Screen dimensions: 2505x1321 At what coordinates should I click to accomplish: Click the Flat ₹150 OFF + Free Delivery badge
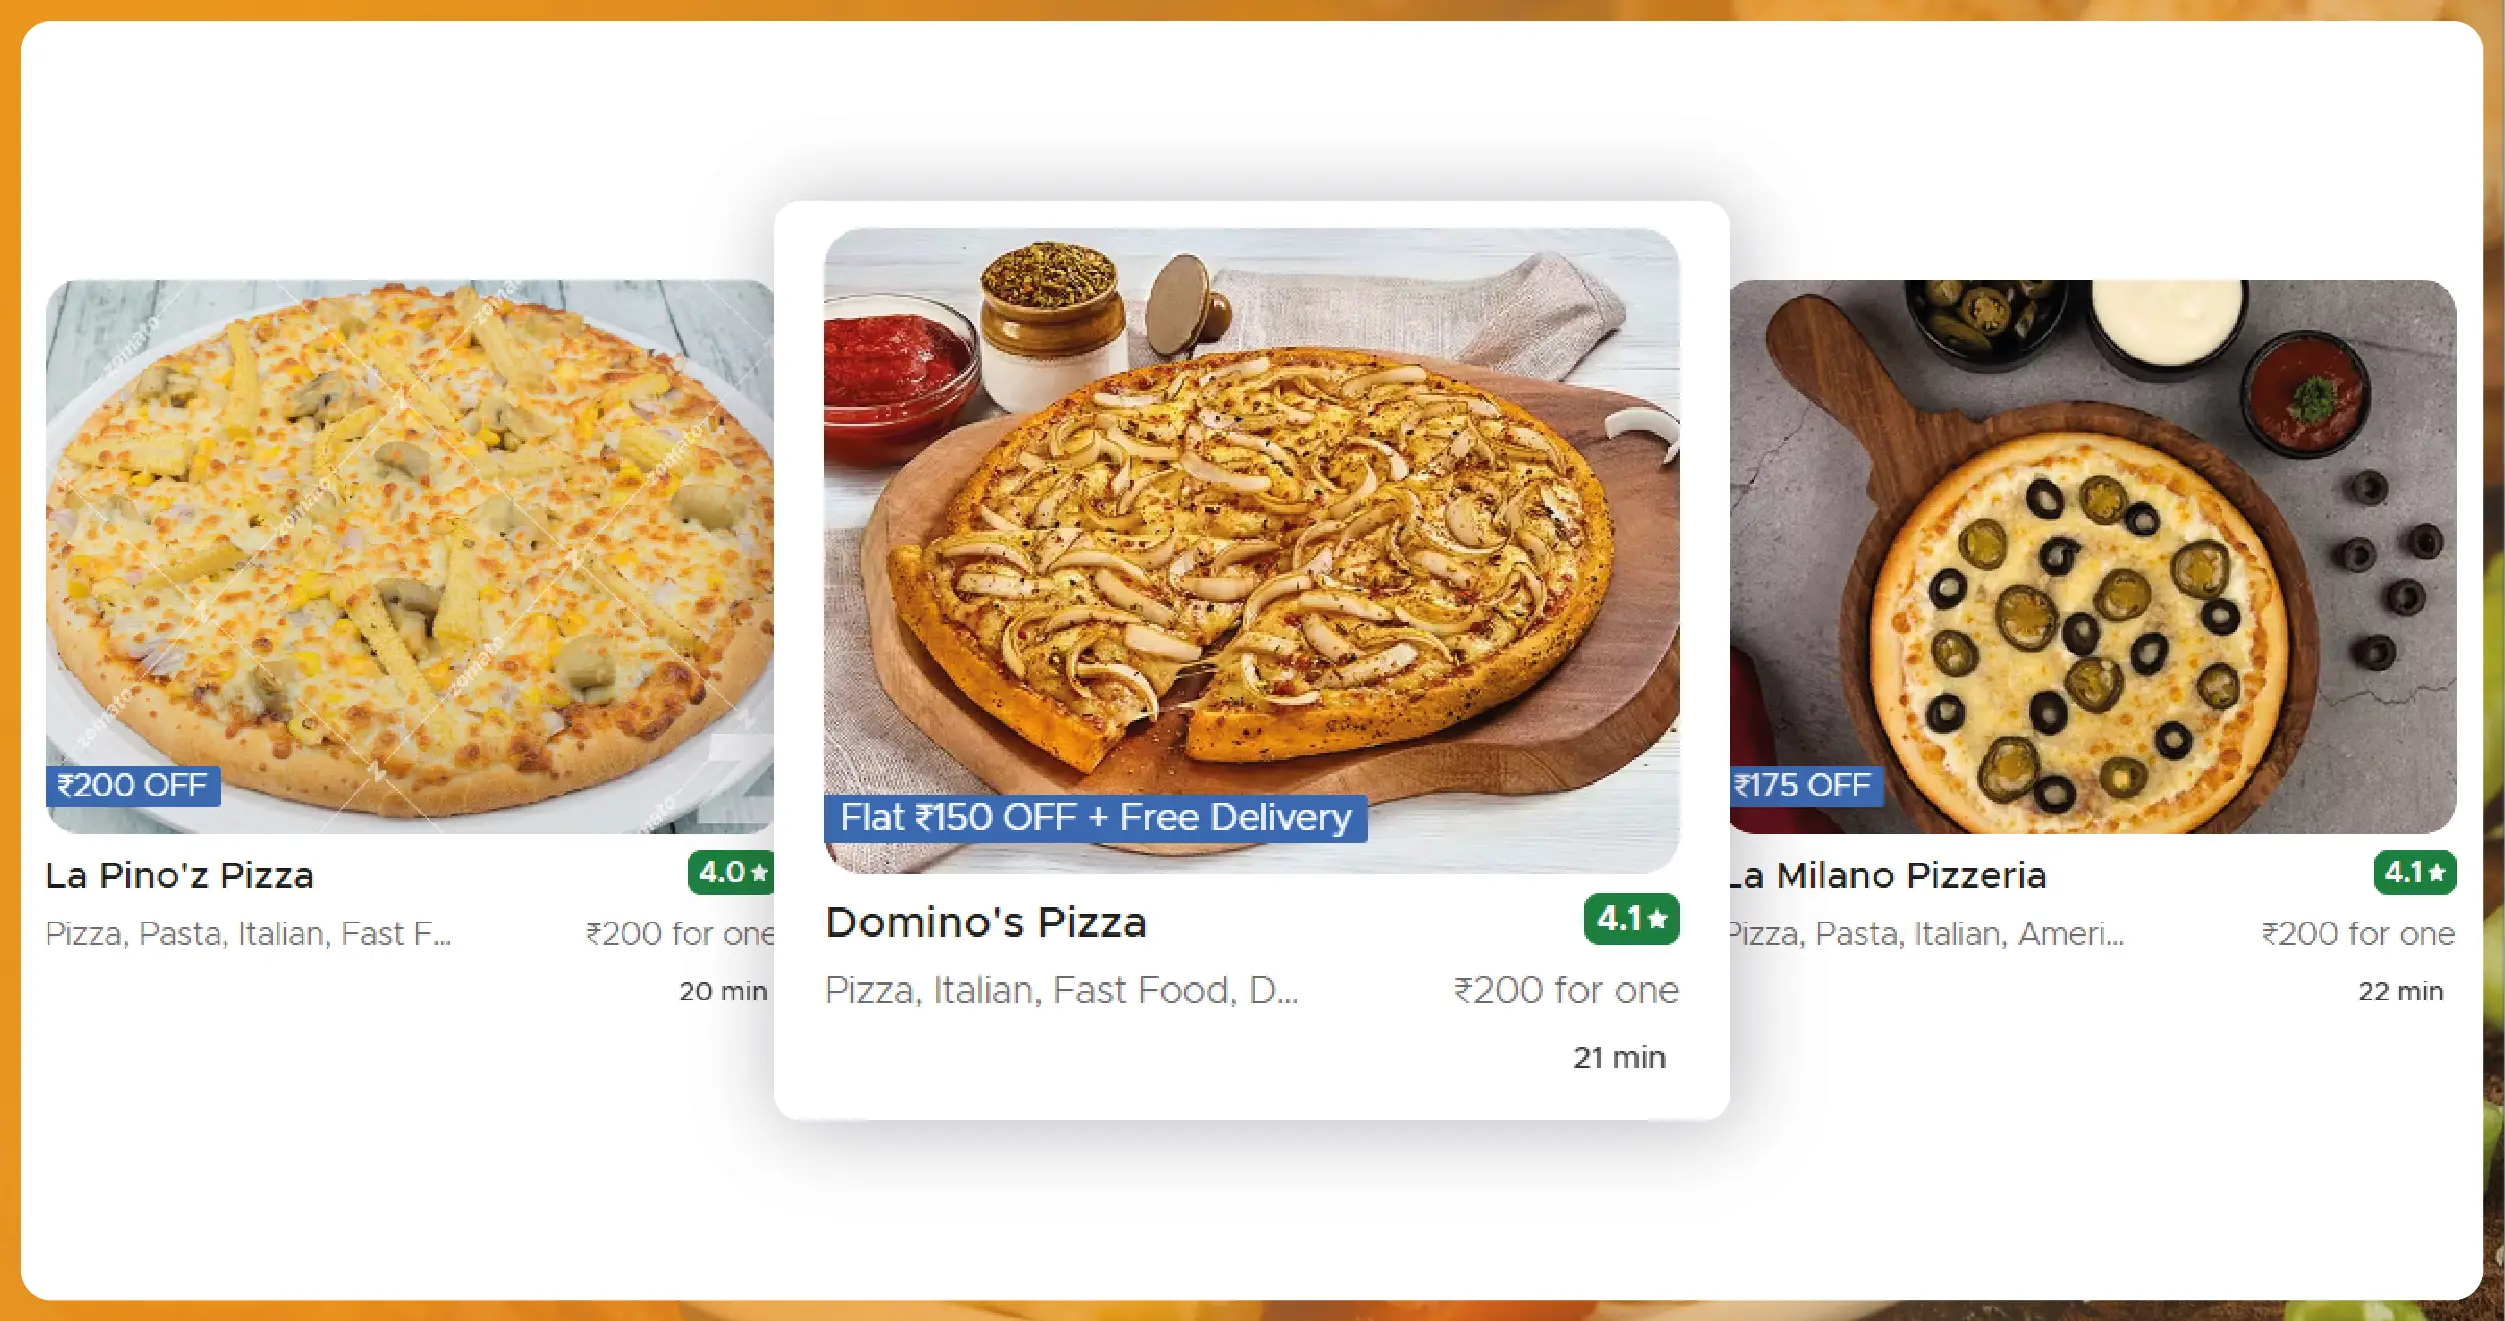pos(1096,818)
